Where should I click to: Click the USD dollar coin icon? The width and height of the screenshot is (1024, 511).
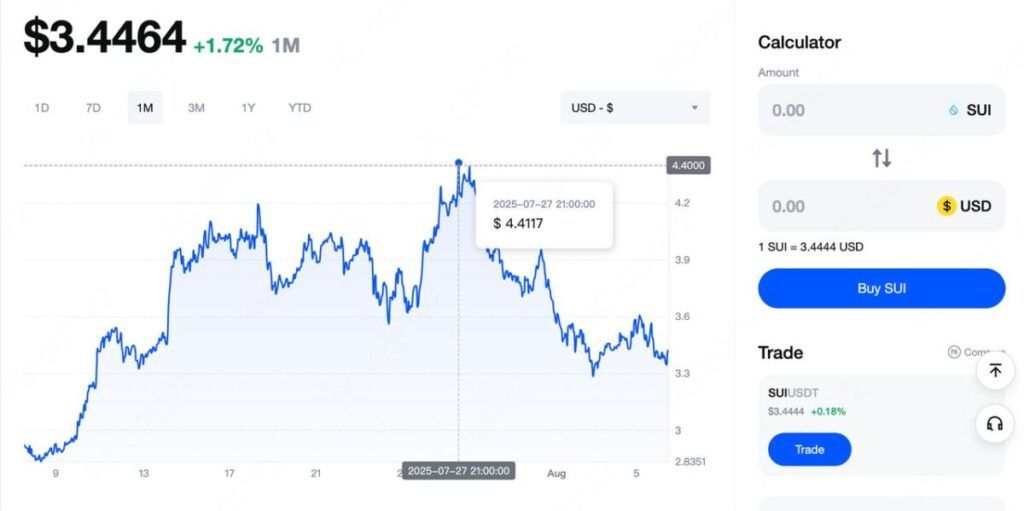click(x=946, y=206)
